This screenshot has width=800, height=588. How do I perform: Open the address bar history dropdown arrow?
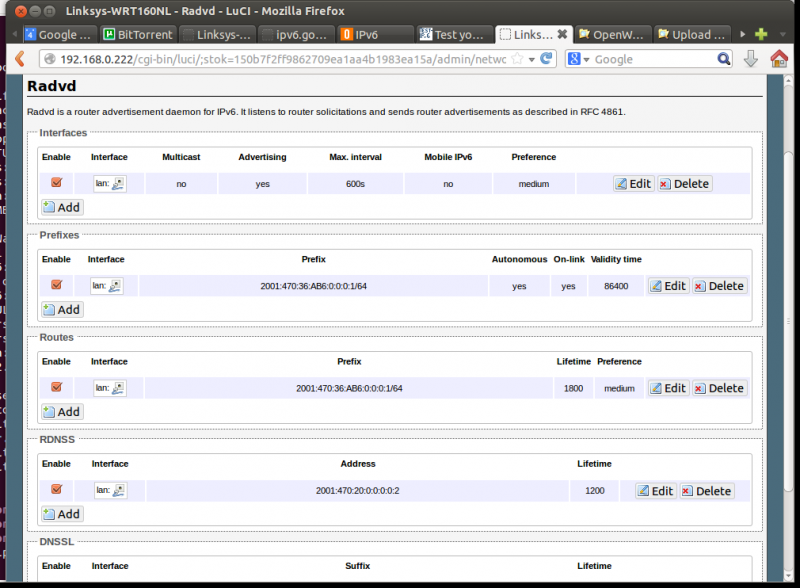tap(533, 58)
